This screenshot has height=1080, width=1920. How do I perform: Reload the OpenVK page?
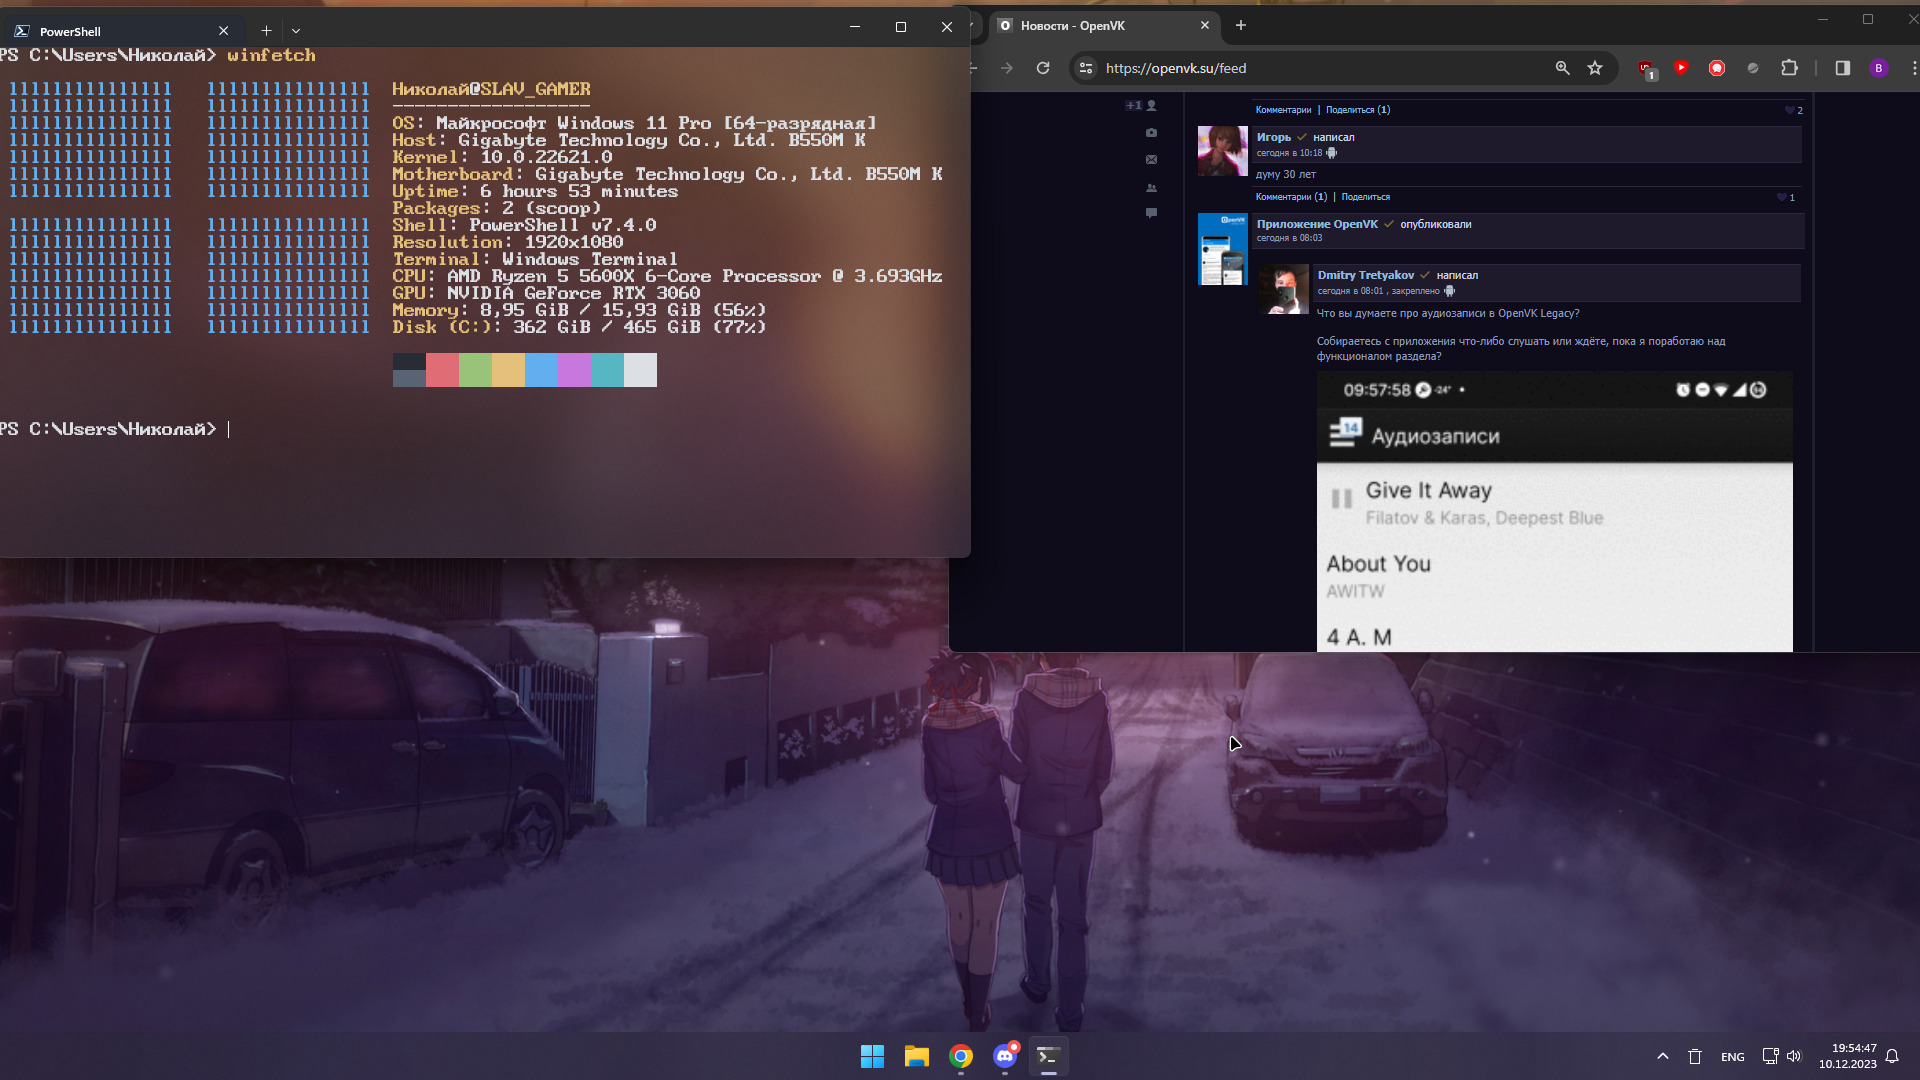[x=1043, y=68]
